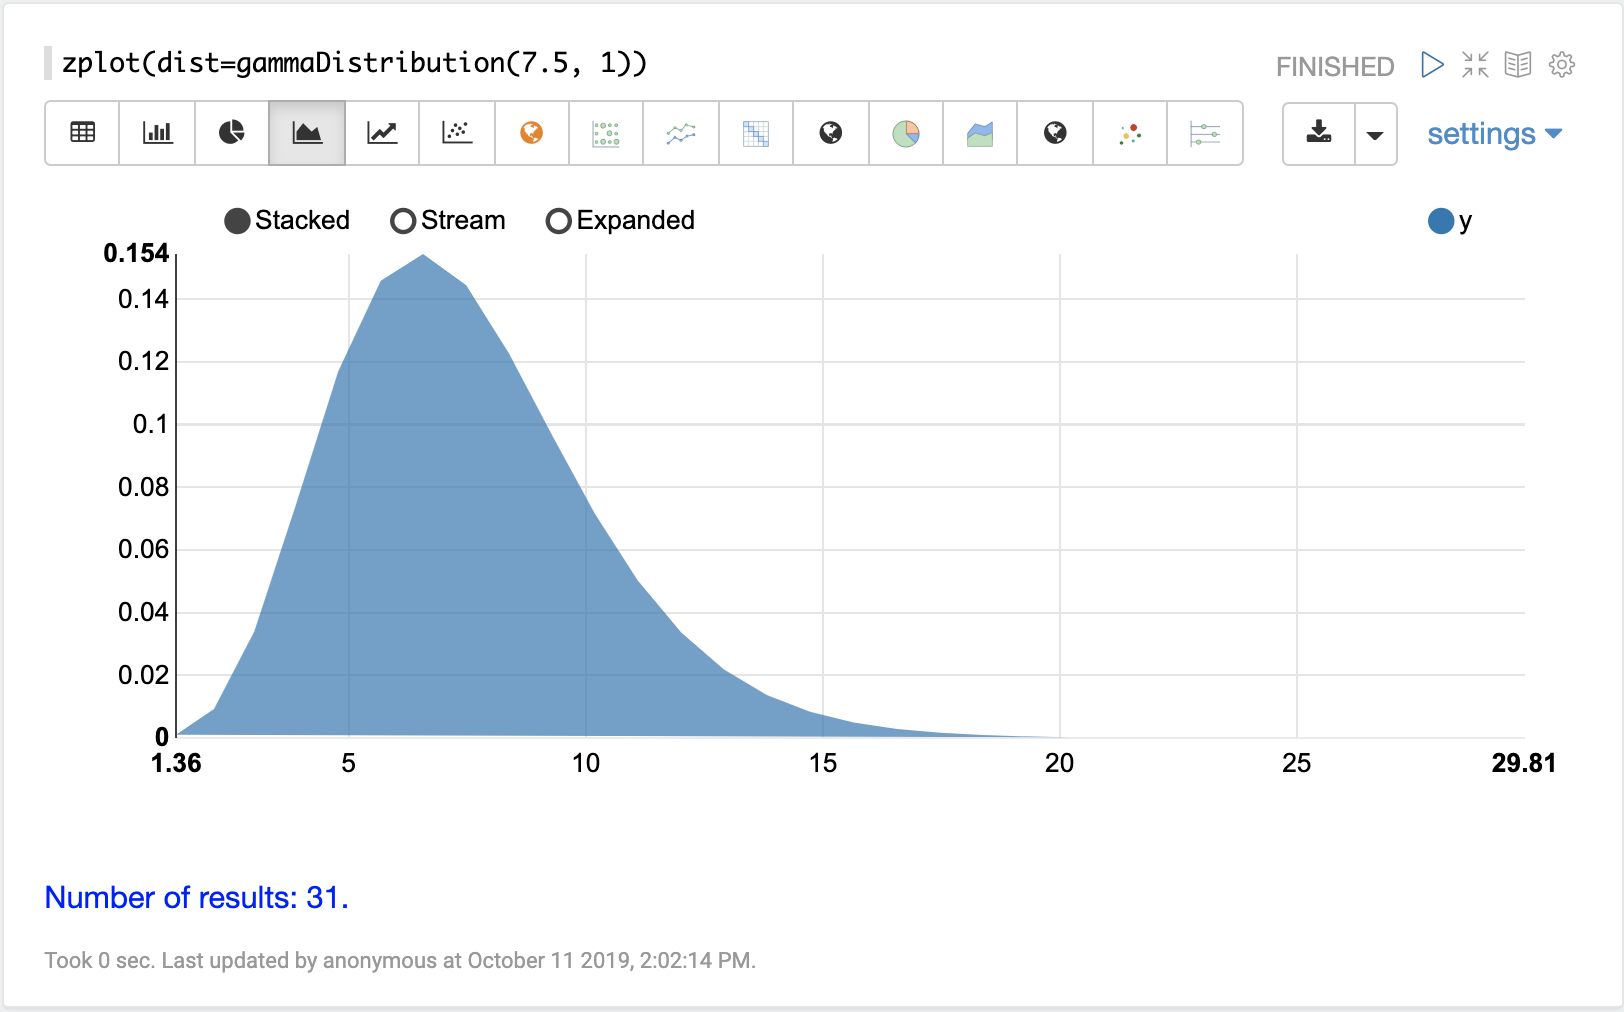Choose the line chart visualization
1624x1012 pixels.
382,133
